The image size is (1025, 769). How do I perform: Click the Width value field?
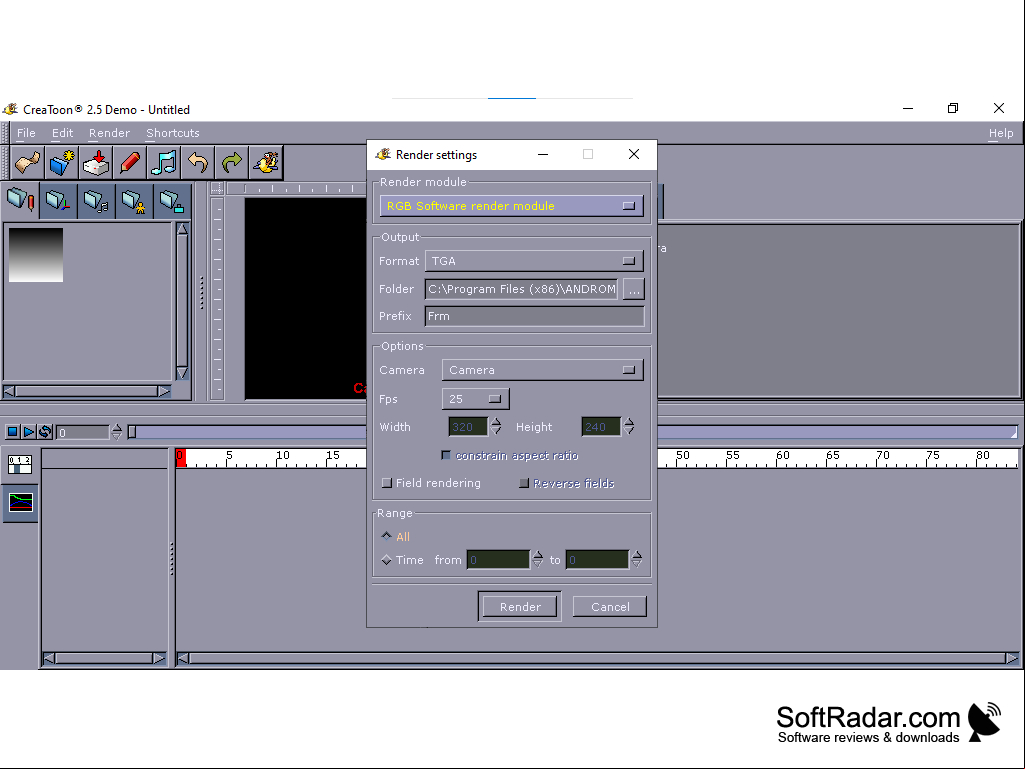[x=468, y=427]
